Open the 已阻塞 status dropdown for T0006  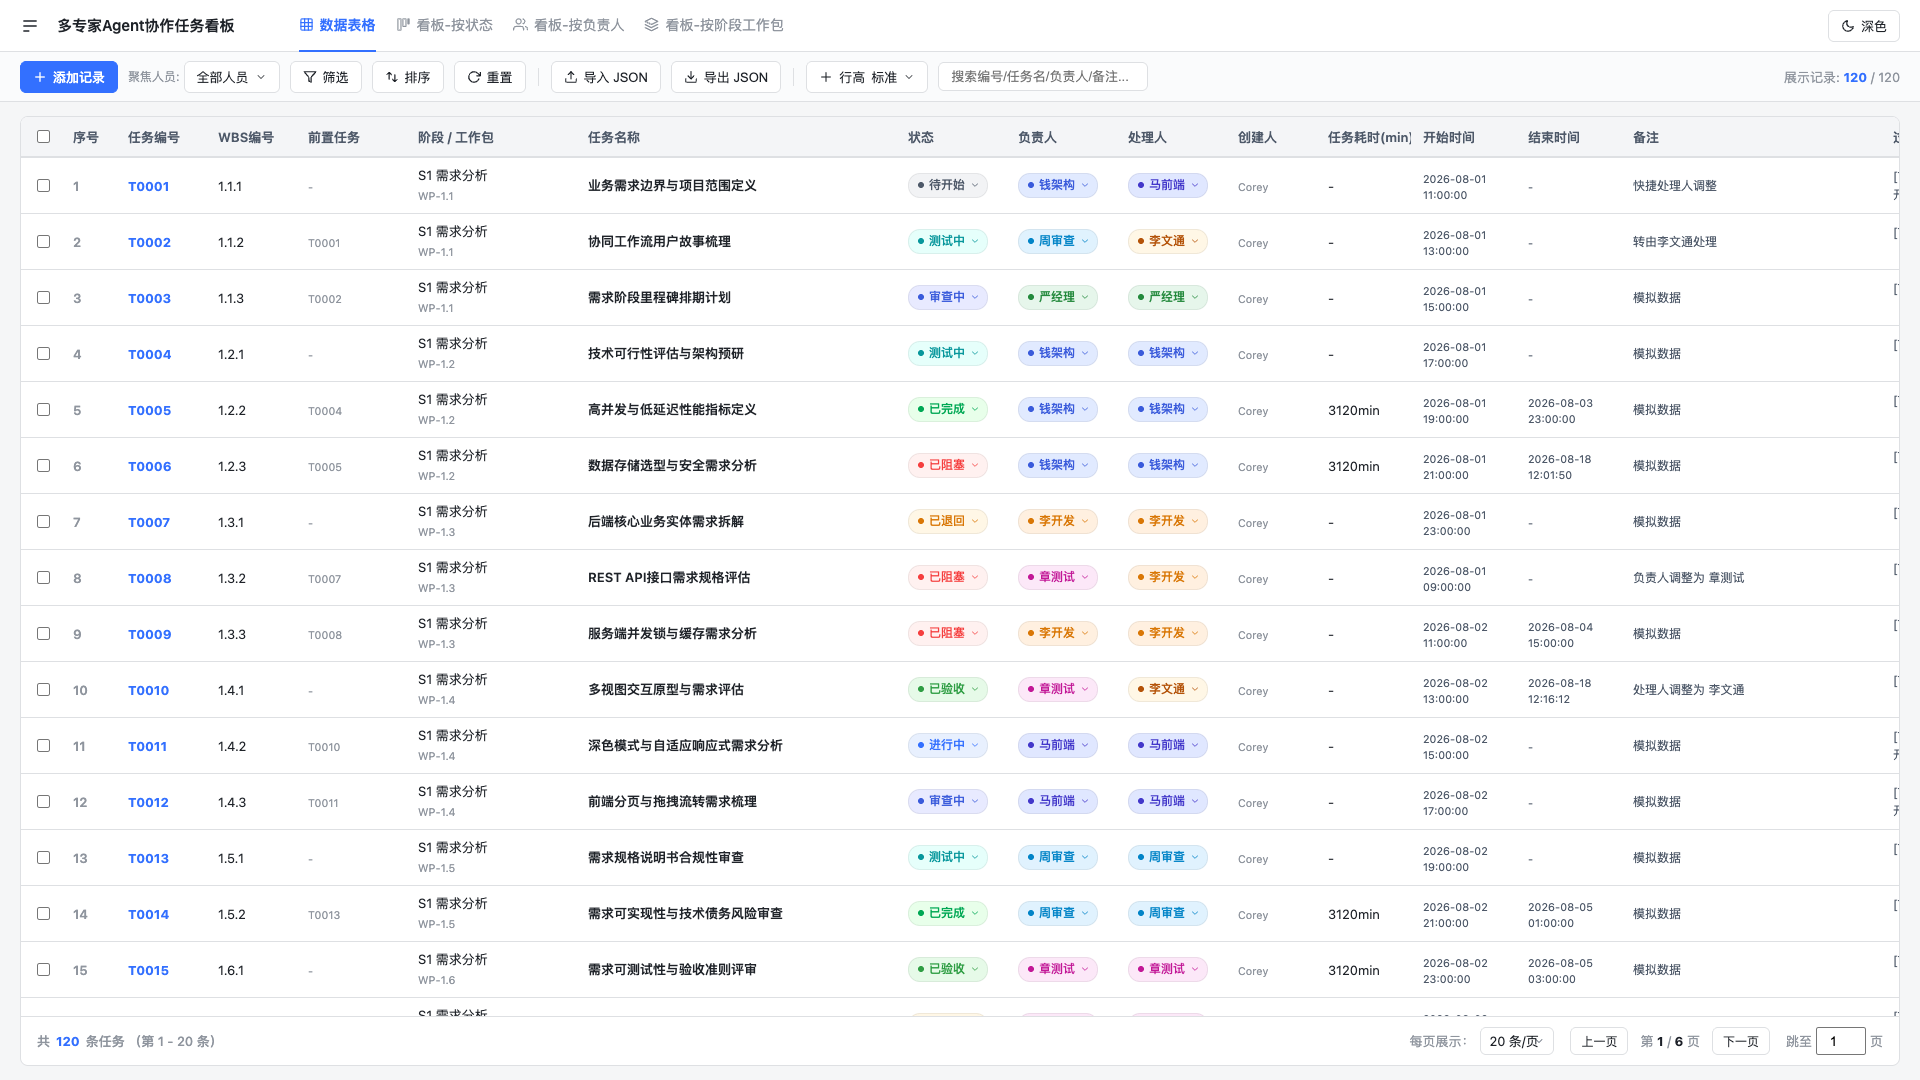[x=948, y=465]
